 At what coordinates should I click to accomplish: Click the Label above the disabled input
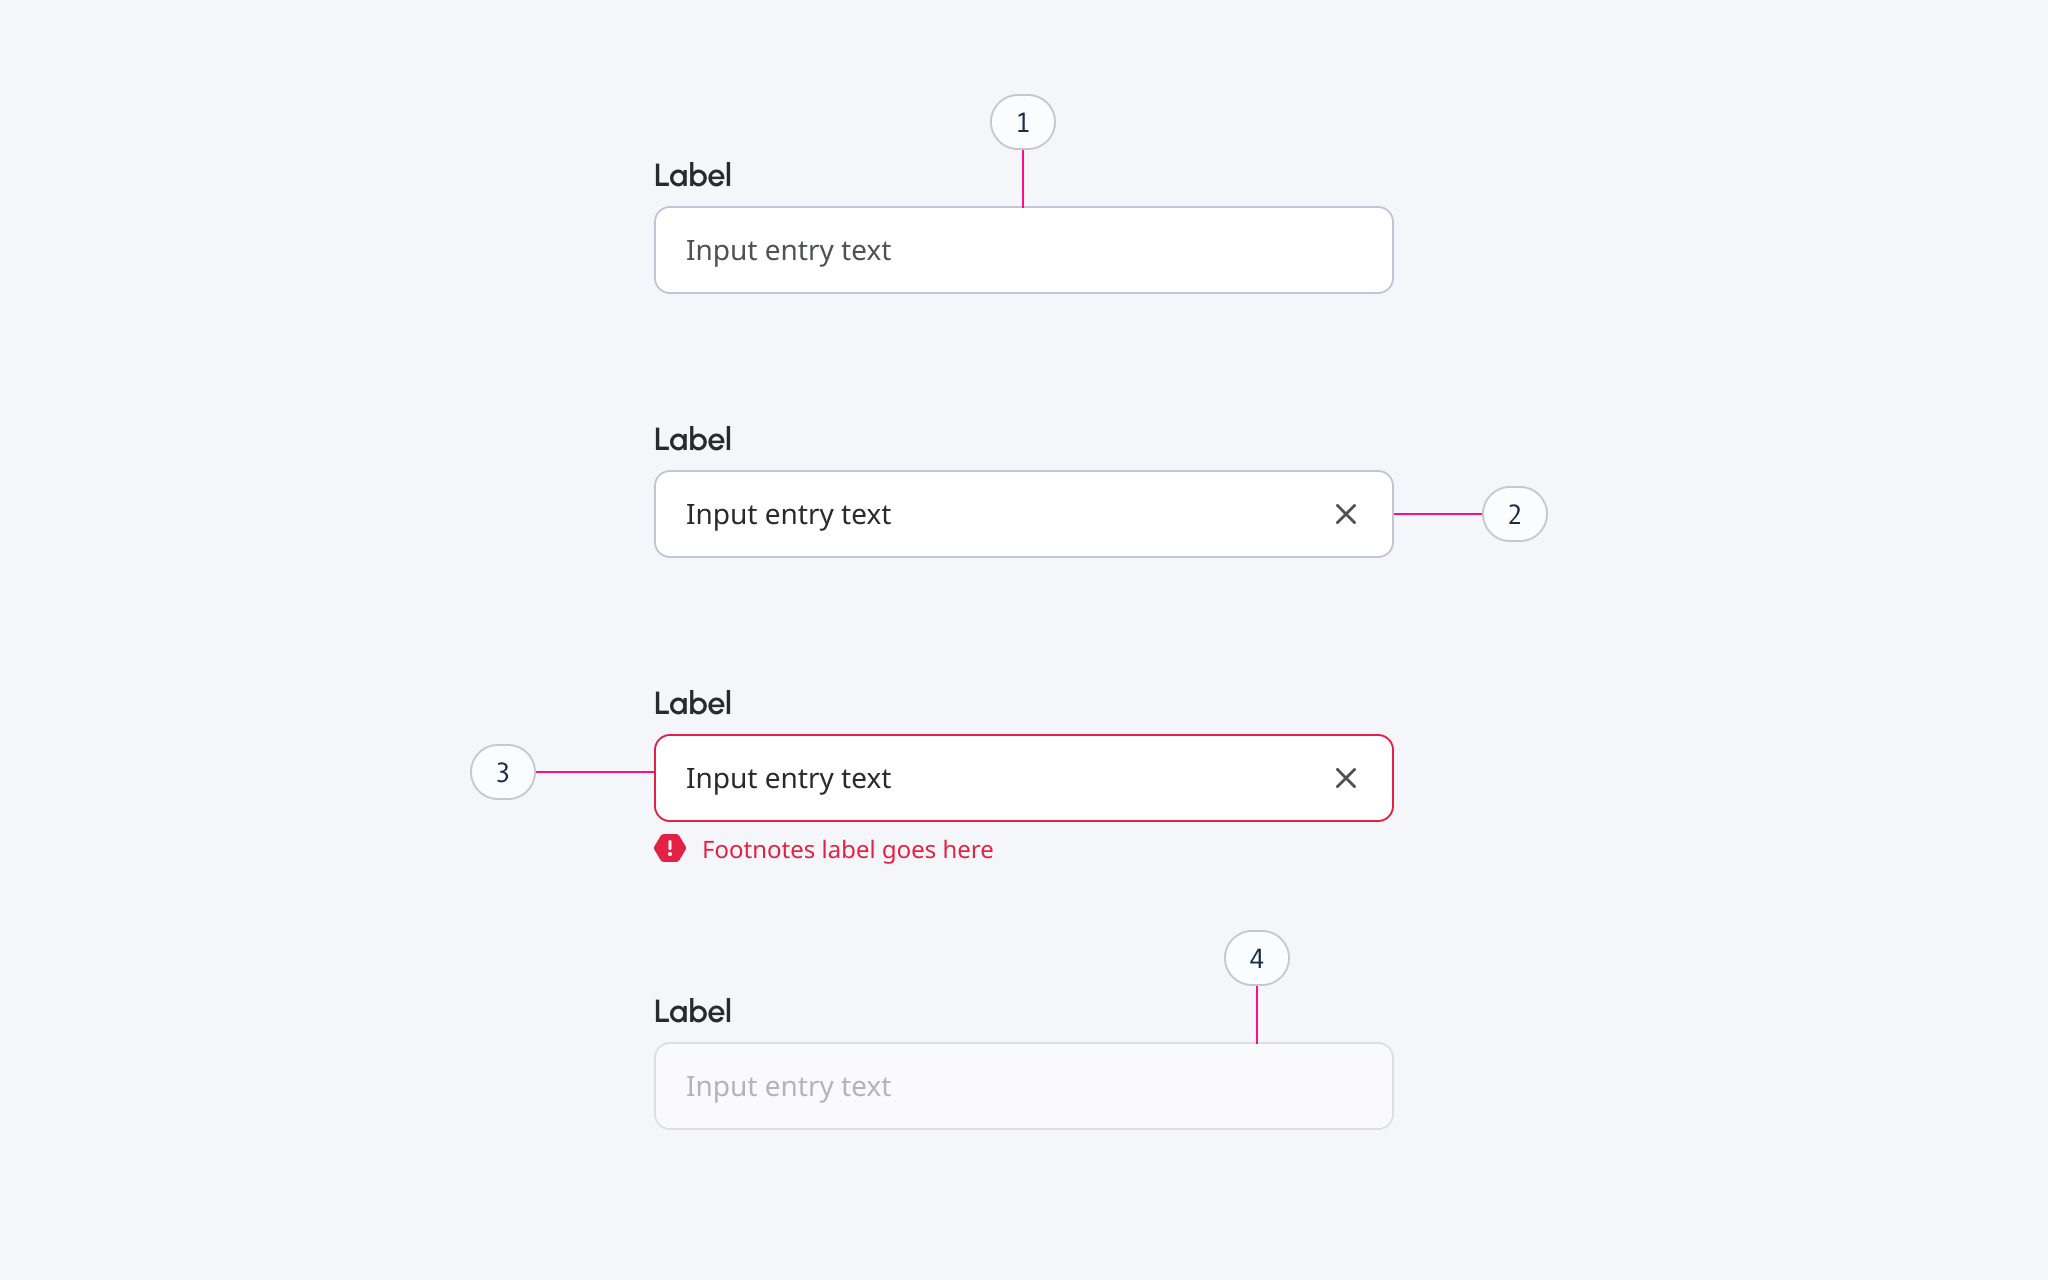click(x=692, y=1011)
